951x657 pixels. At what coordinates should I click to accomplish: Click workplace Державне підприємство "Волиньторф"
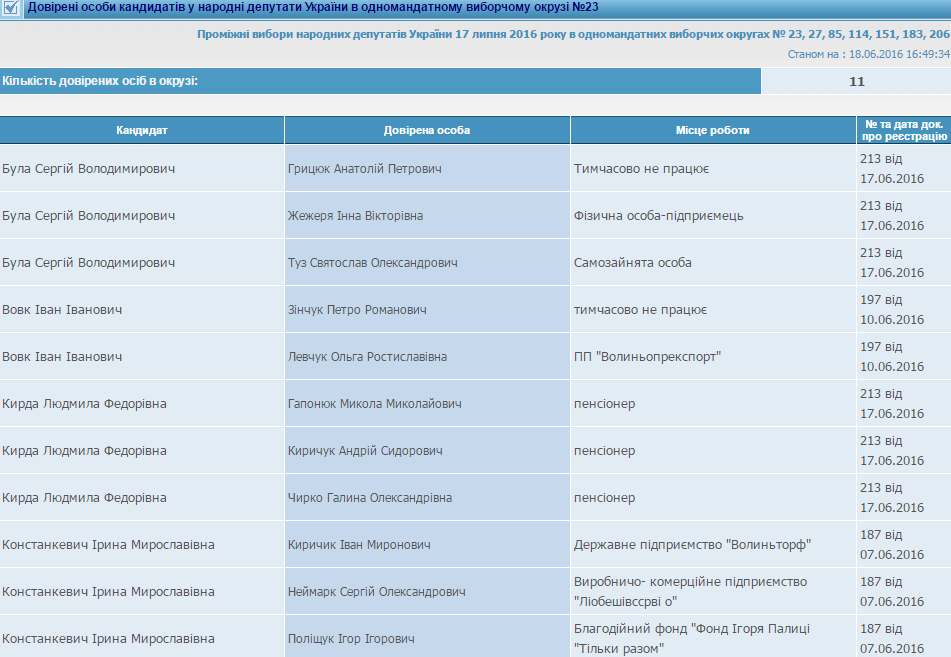[692, 545]
